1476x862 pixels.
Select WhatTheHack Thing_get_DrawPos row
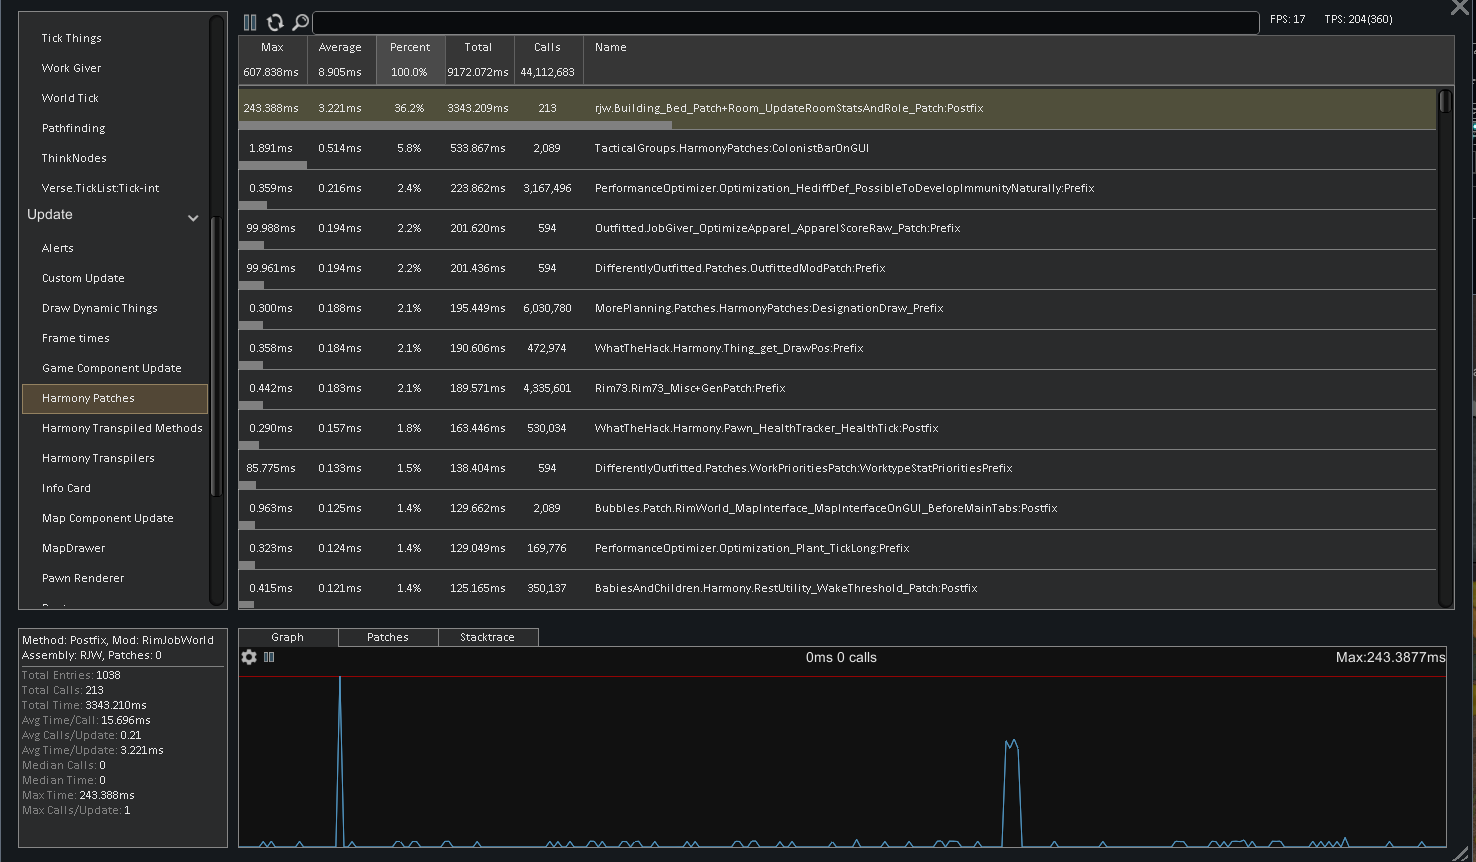[x=837, y=349]
